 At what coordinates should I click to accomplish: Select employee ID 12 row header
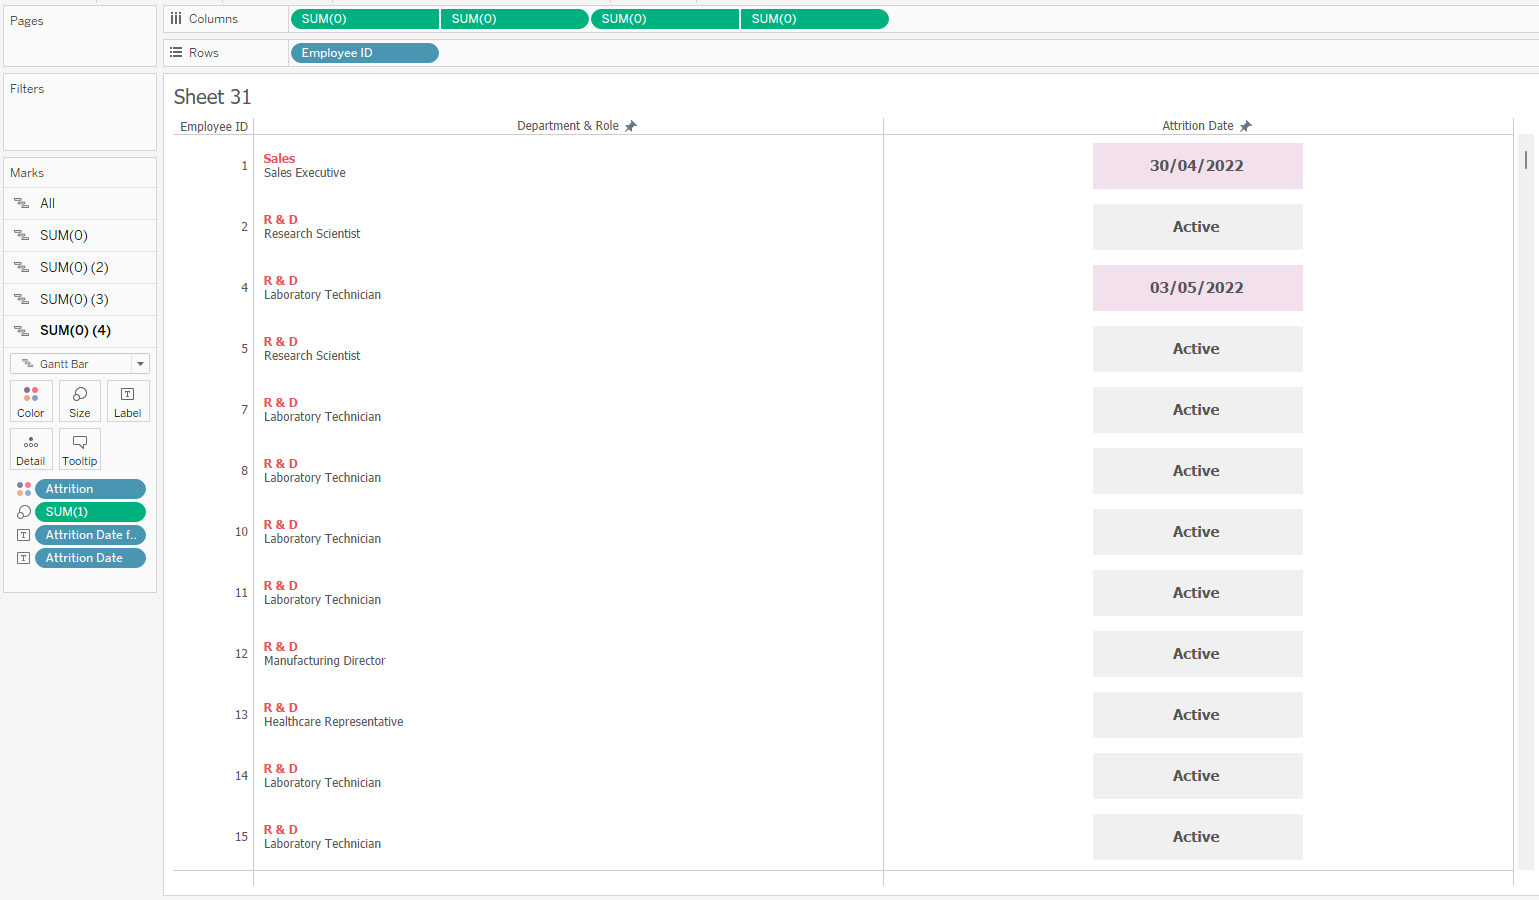point(241,654)
